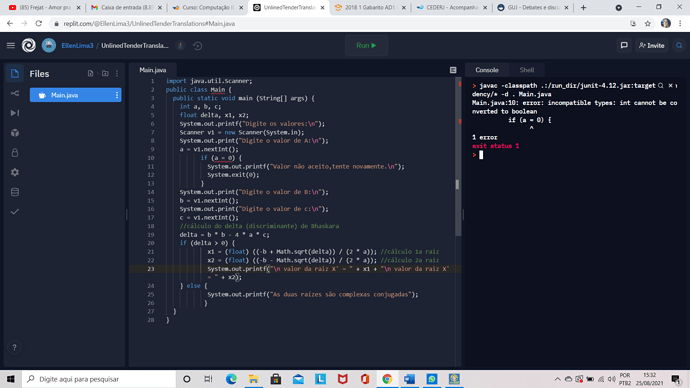The width and height of the screenshot is (690, 388).
Task: Open the Unit tests checkmark sidebar icon
Action: click(x=15, y=212)
